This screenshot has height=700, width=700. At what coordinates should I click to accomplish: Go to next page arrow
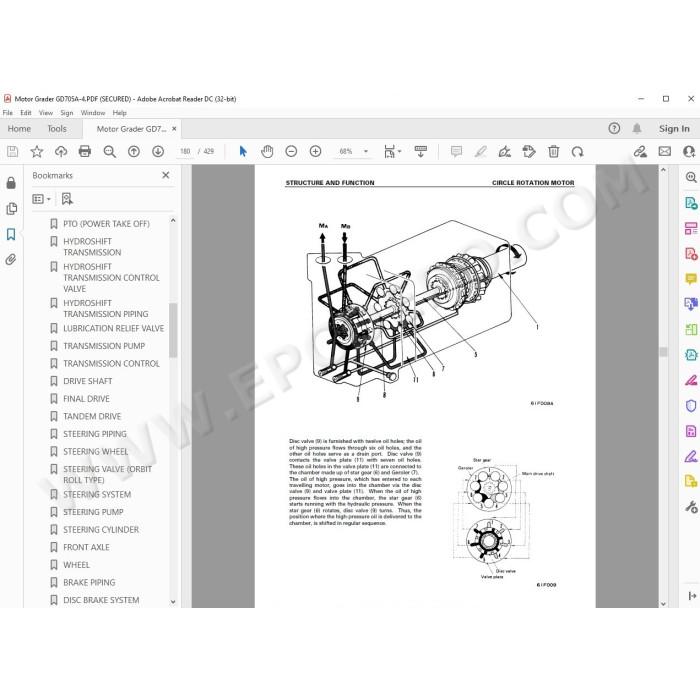pos(158,152)
